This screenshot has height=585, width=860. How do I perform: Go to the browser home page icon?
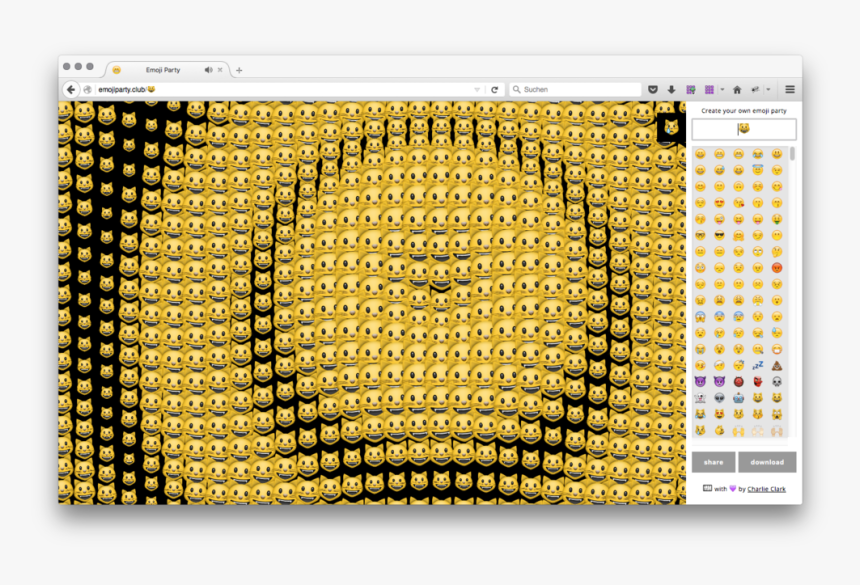point(737,90)
